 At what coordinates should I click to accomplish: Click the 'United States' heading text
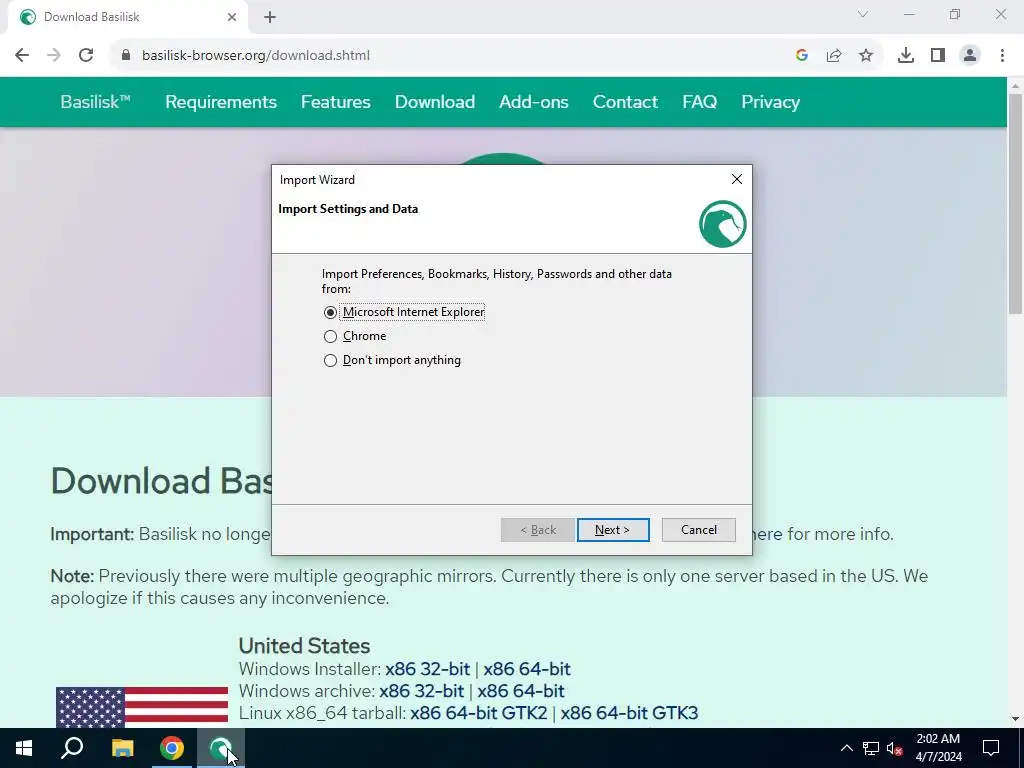pos(304,646)
